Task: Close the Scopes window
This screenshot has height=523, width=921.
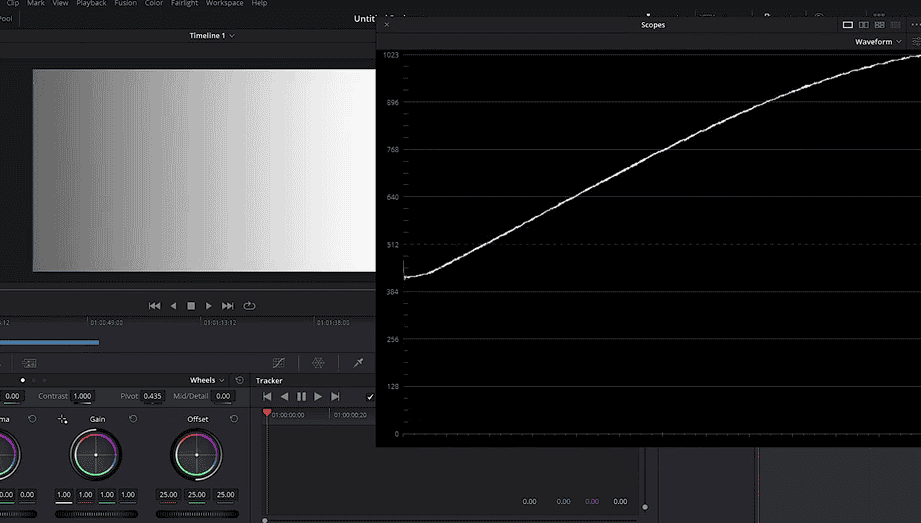Action: click(x=386, y=25)
